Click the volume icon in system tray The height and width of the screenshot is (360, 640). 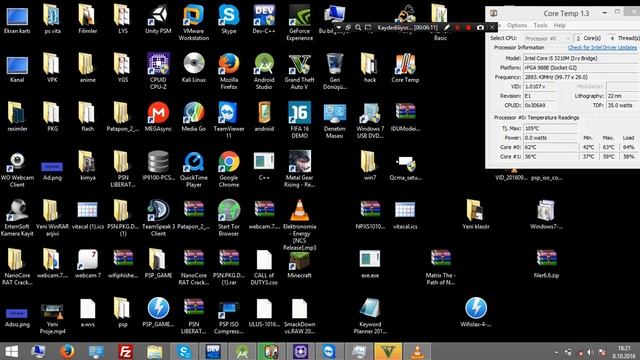point(590,352)
